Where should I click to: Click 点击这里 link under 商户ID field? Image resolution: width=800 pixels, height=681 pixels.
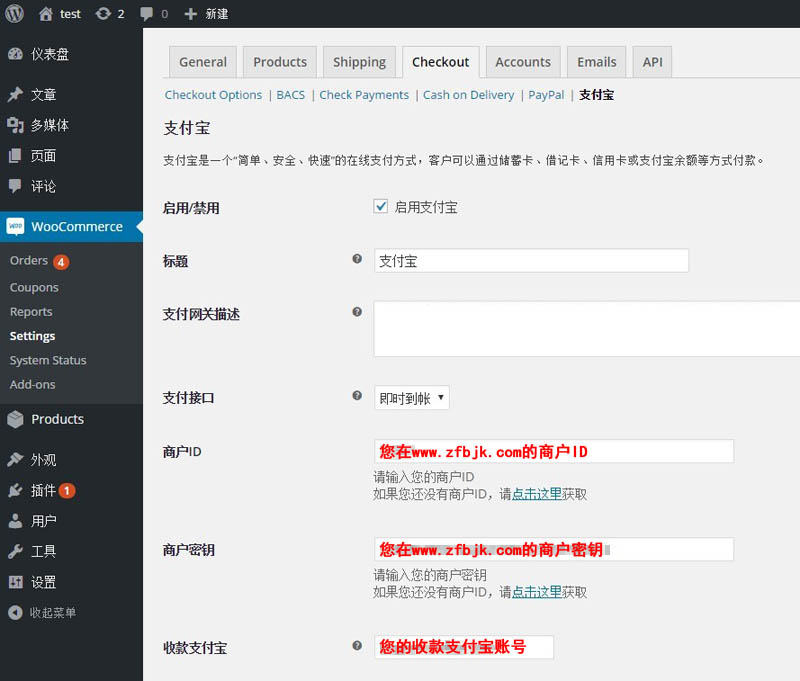536,494
